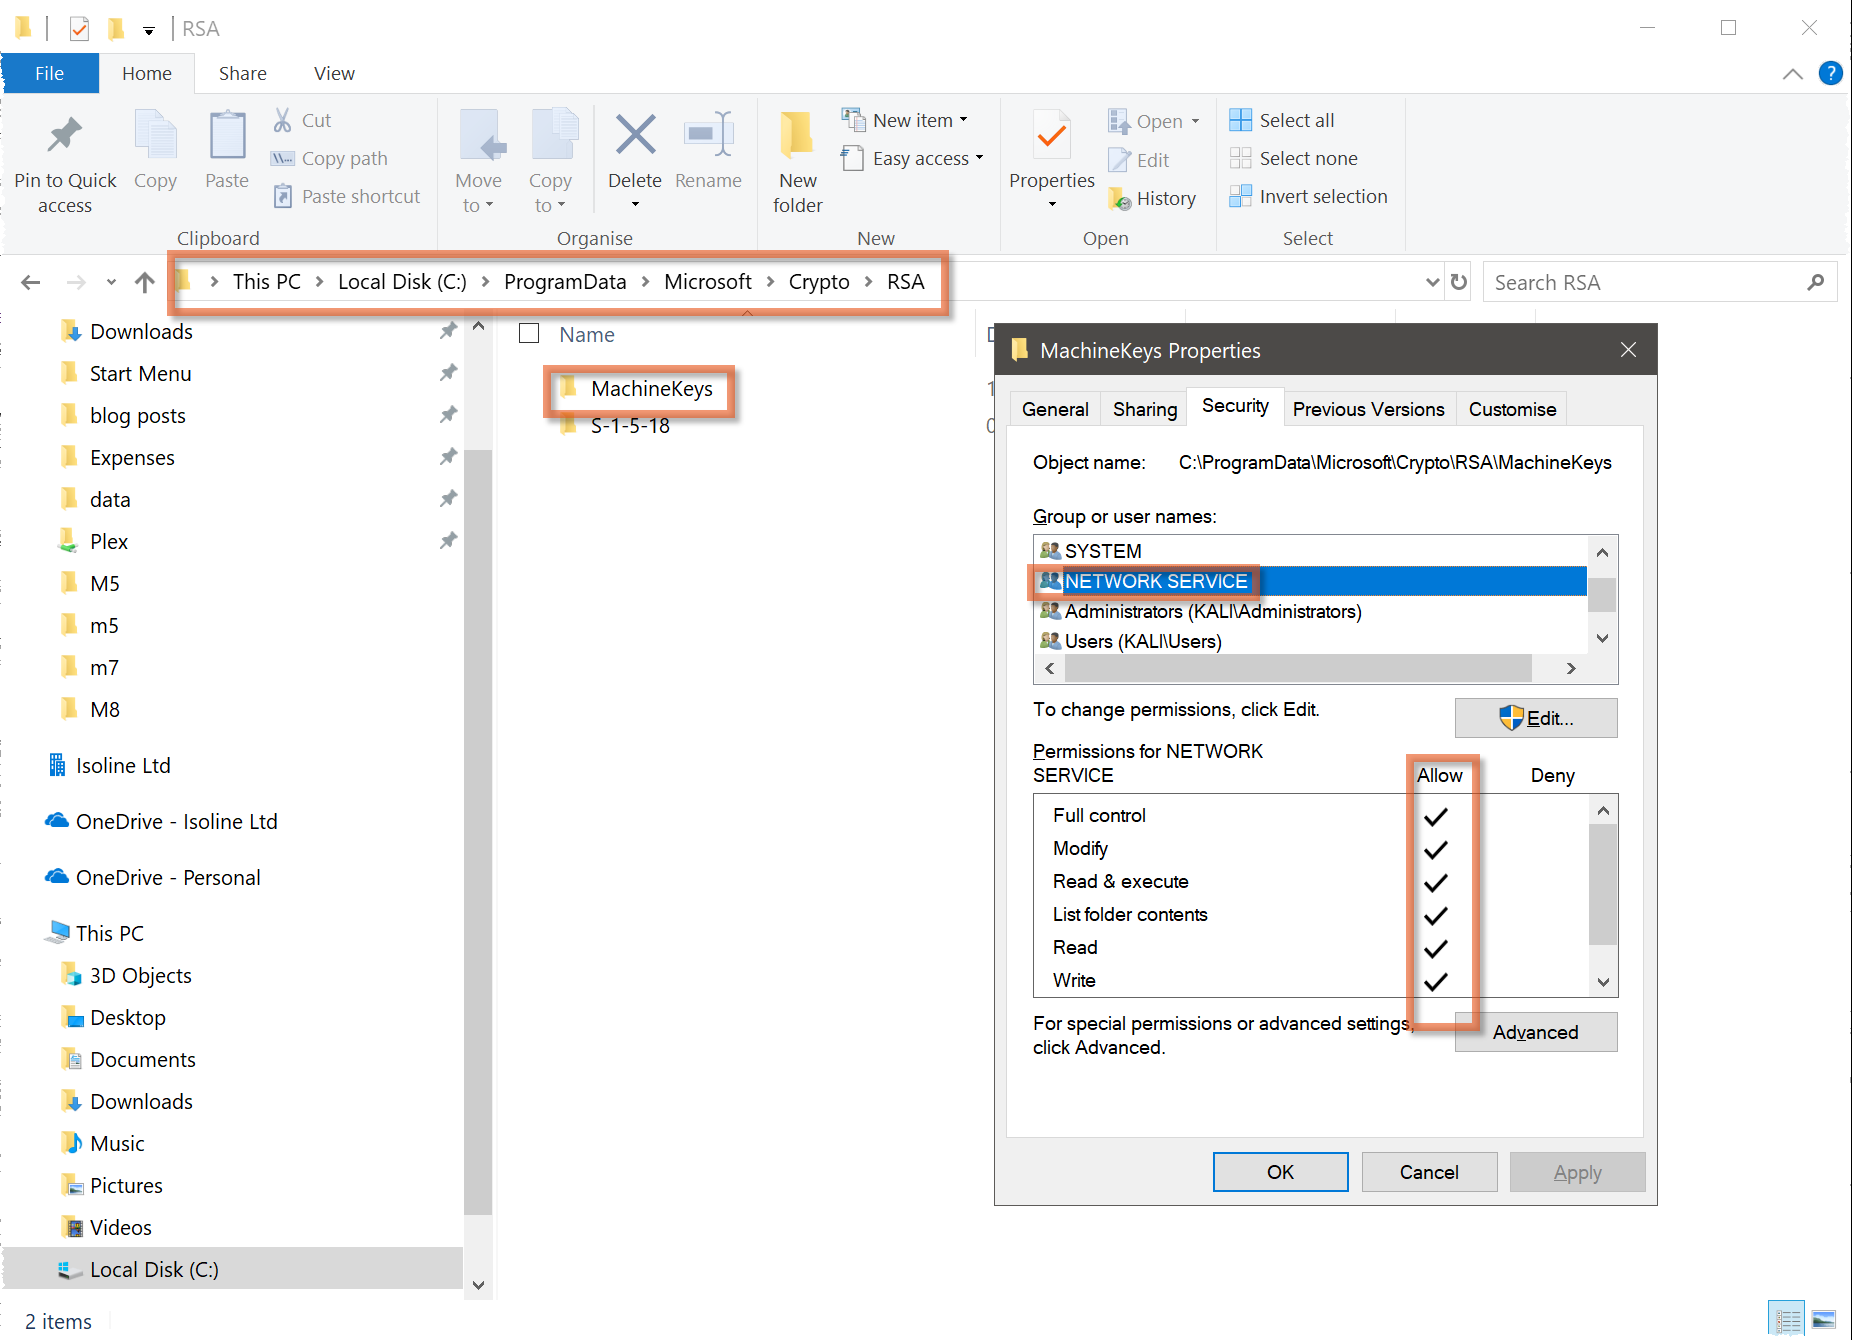The height and width of the screenshot is (1340, 1852).
Task: Open the address bar history dropdown
Action: (1432, 282)
